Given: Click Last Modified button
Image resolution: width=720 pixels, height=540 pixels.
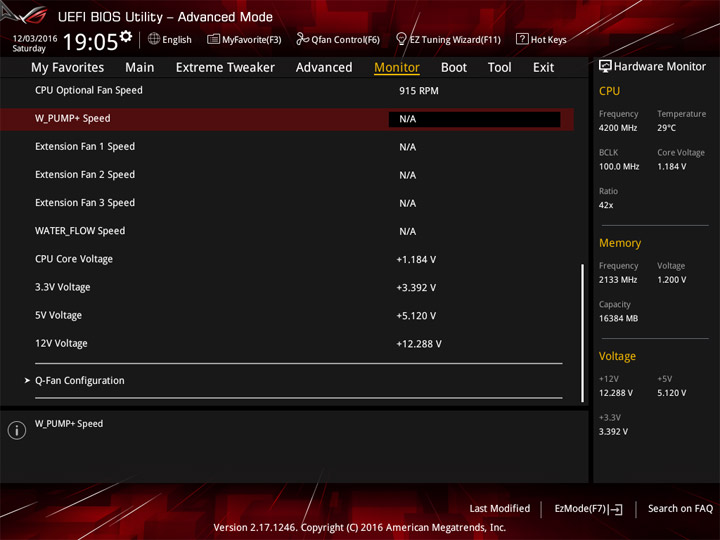Looking at the screenshot, I should 500,508.
